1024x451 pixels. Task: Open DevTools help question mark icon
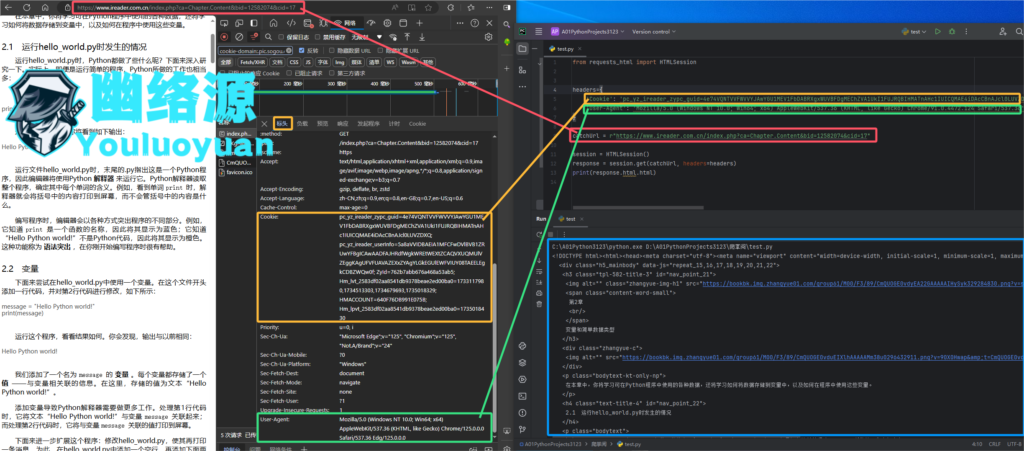[475, 23]
